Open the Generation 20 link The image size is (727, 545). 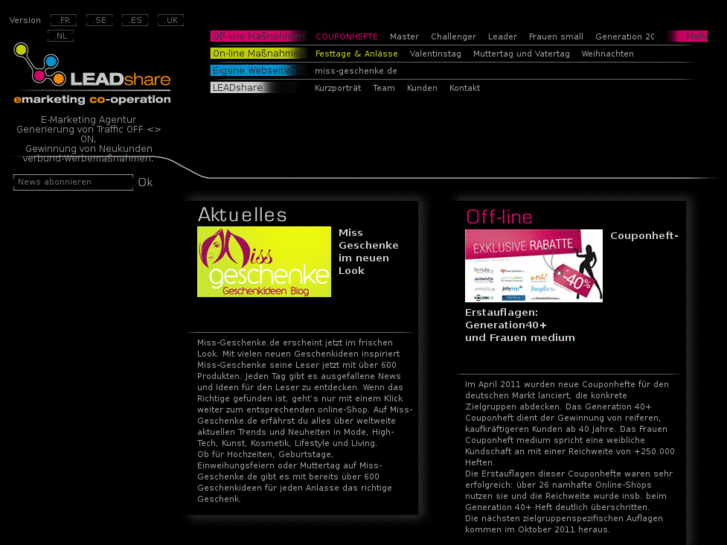point(625,37)
